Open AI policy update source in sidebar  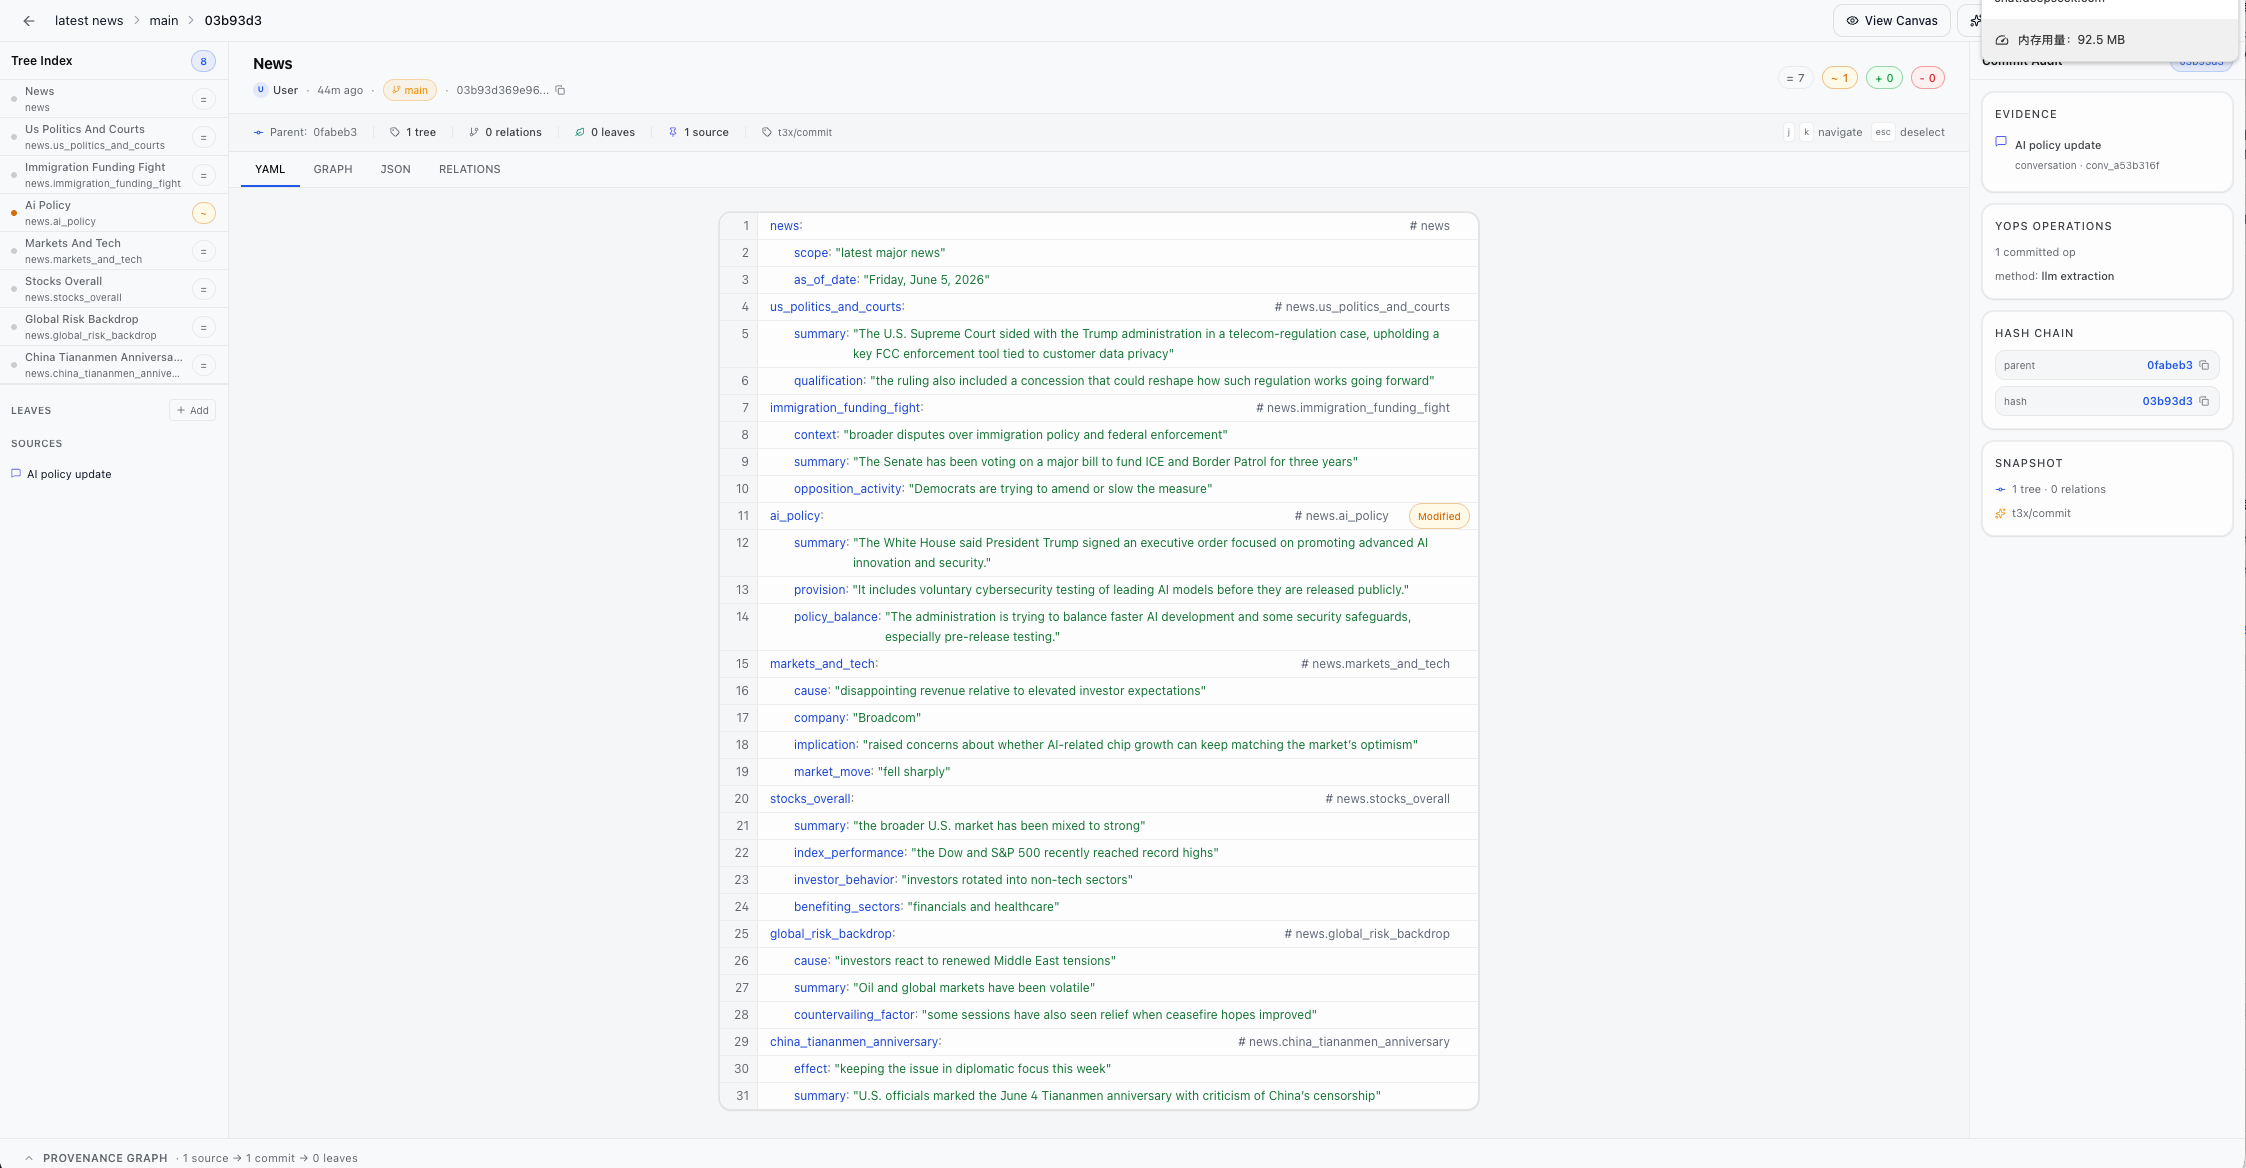point(69,474)
